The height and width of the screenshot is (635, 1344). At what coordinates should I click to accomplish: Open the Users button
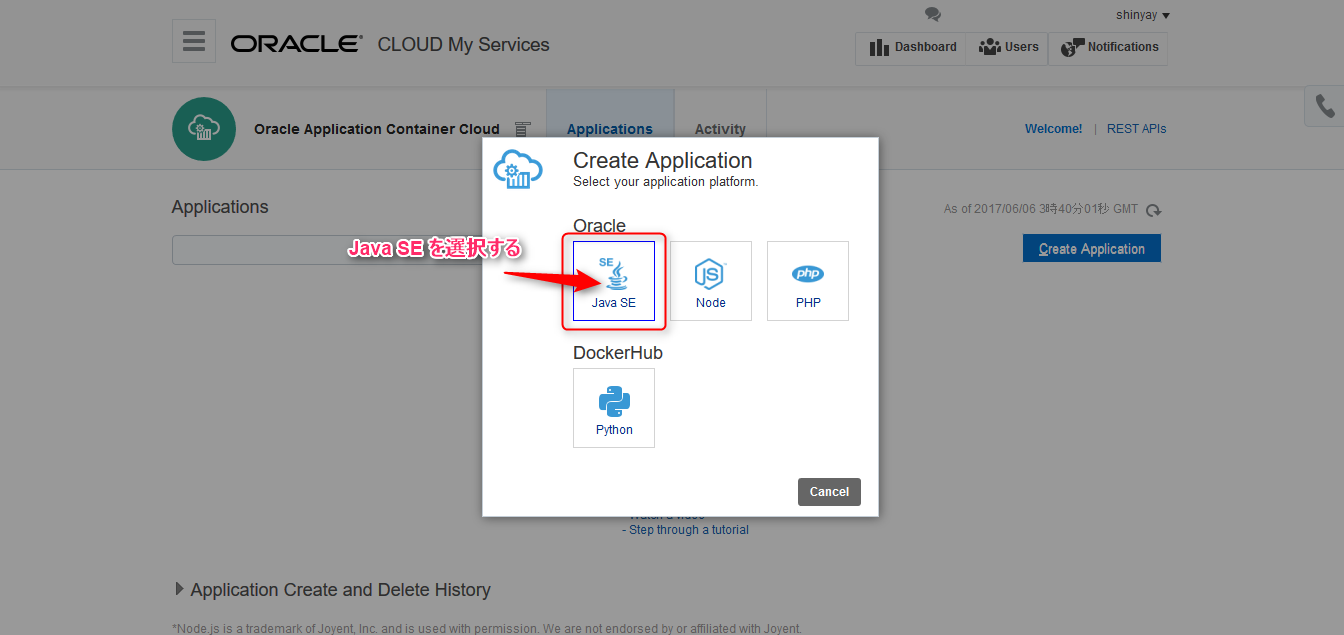1007,48
